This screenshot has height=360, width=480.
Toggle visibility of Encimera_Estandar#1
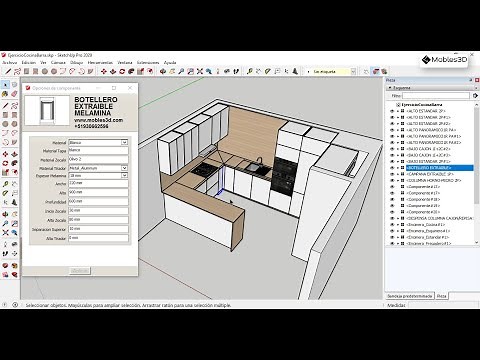[392, 237]
